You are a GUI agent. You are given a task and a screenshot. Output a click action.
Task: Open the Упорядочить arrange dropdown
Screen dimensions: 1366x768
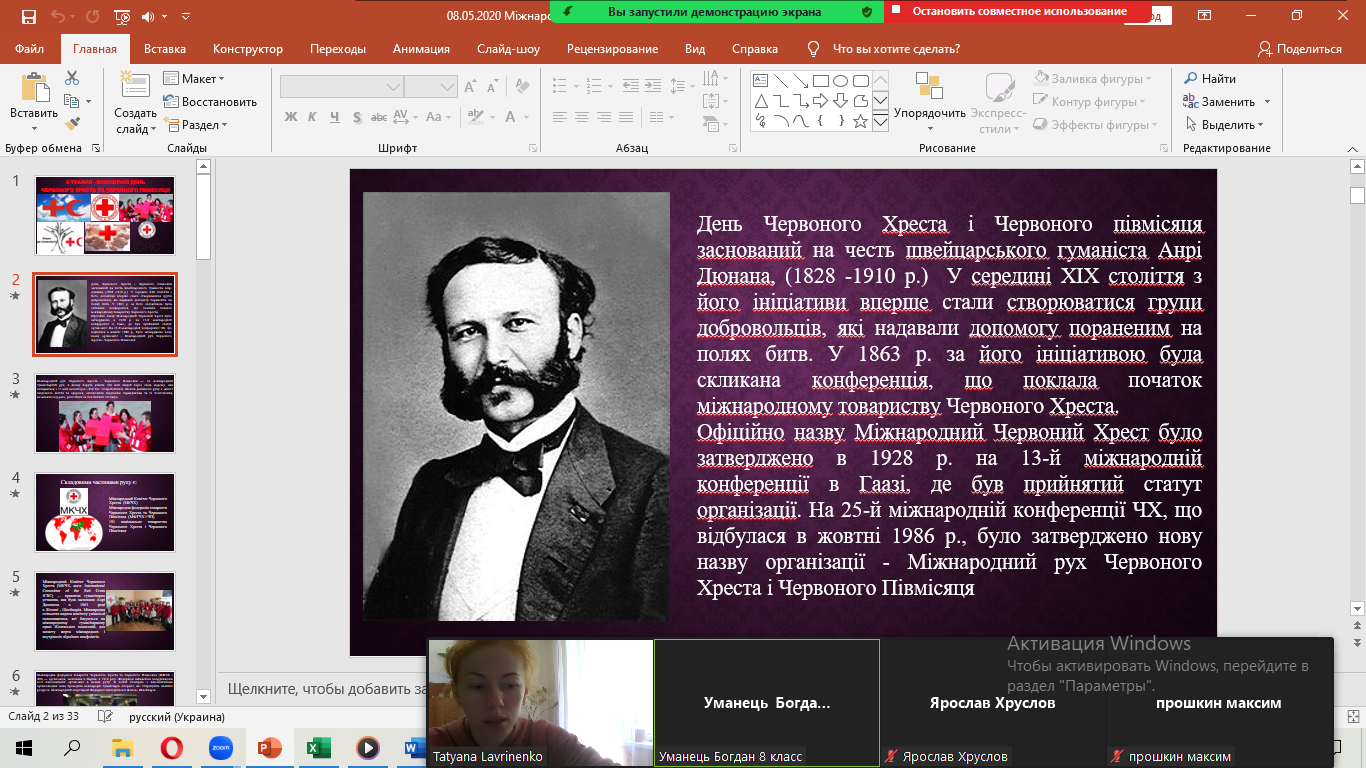[930, 101]
